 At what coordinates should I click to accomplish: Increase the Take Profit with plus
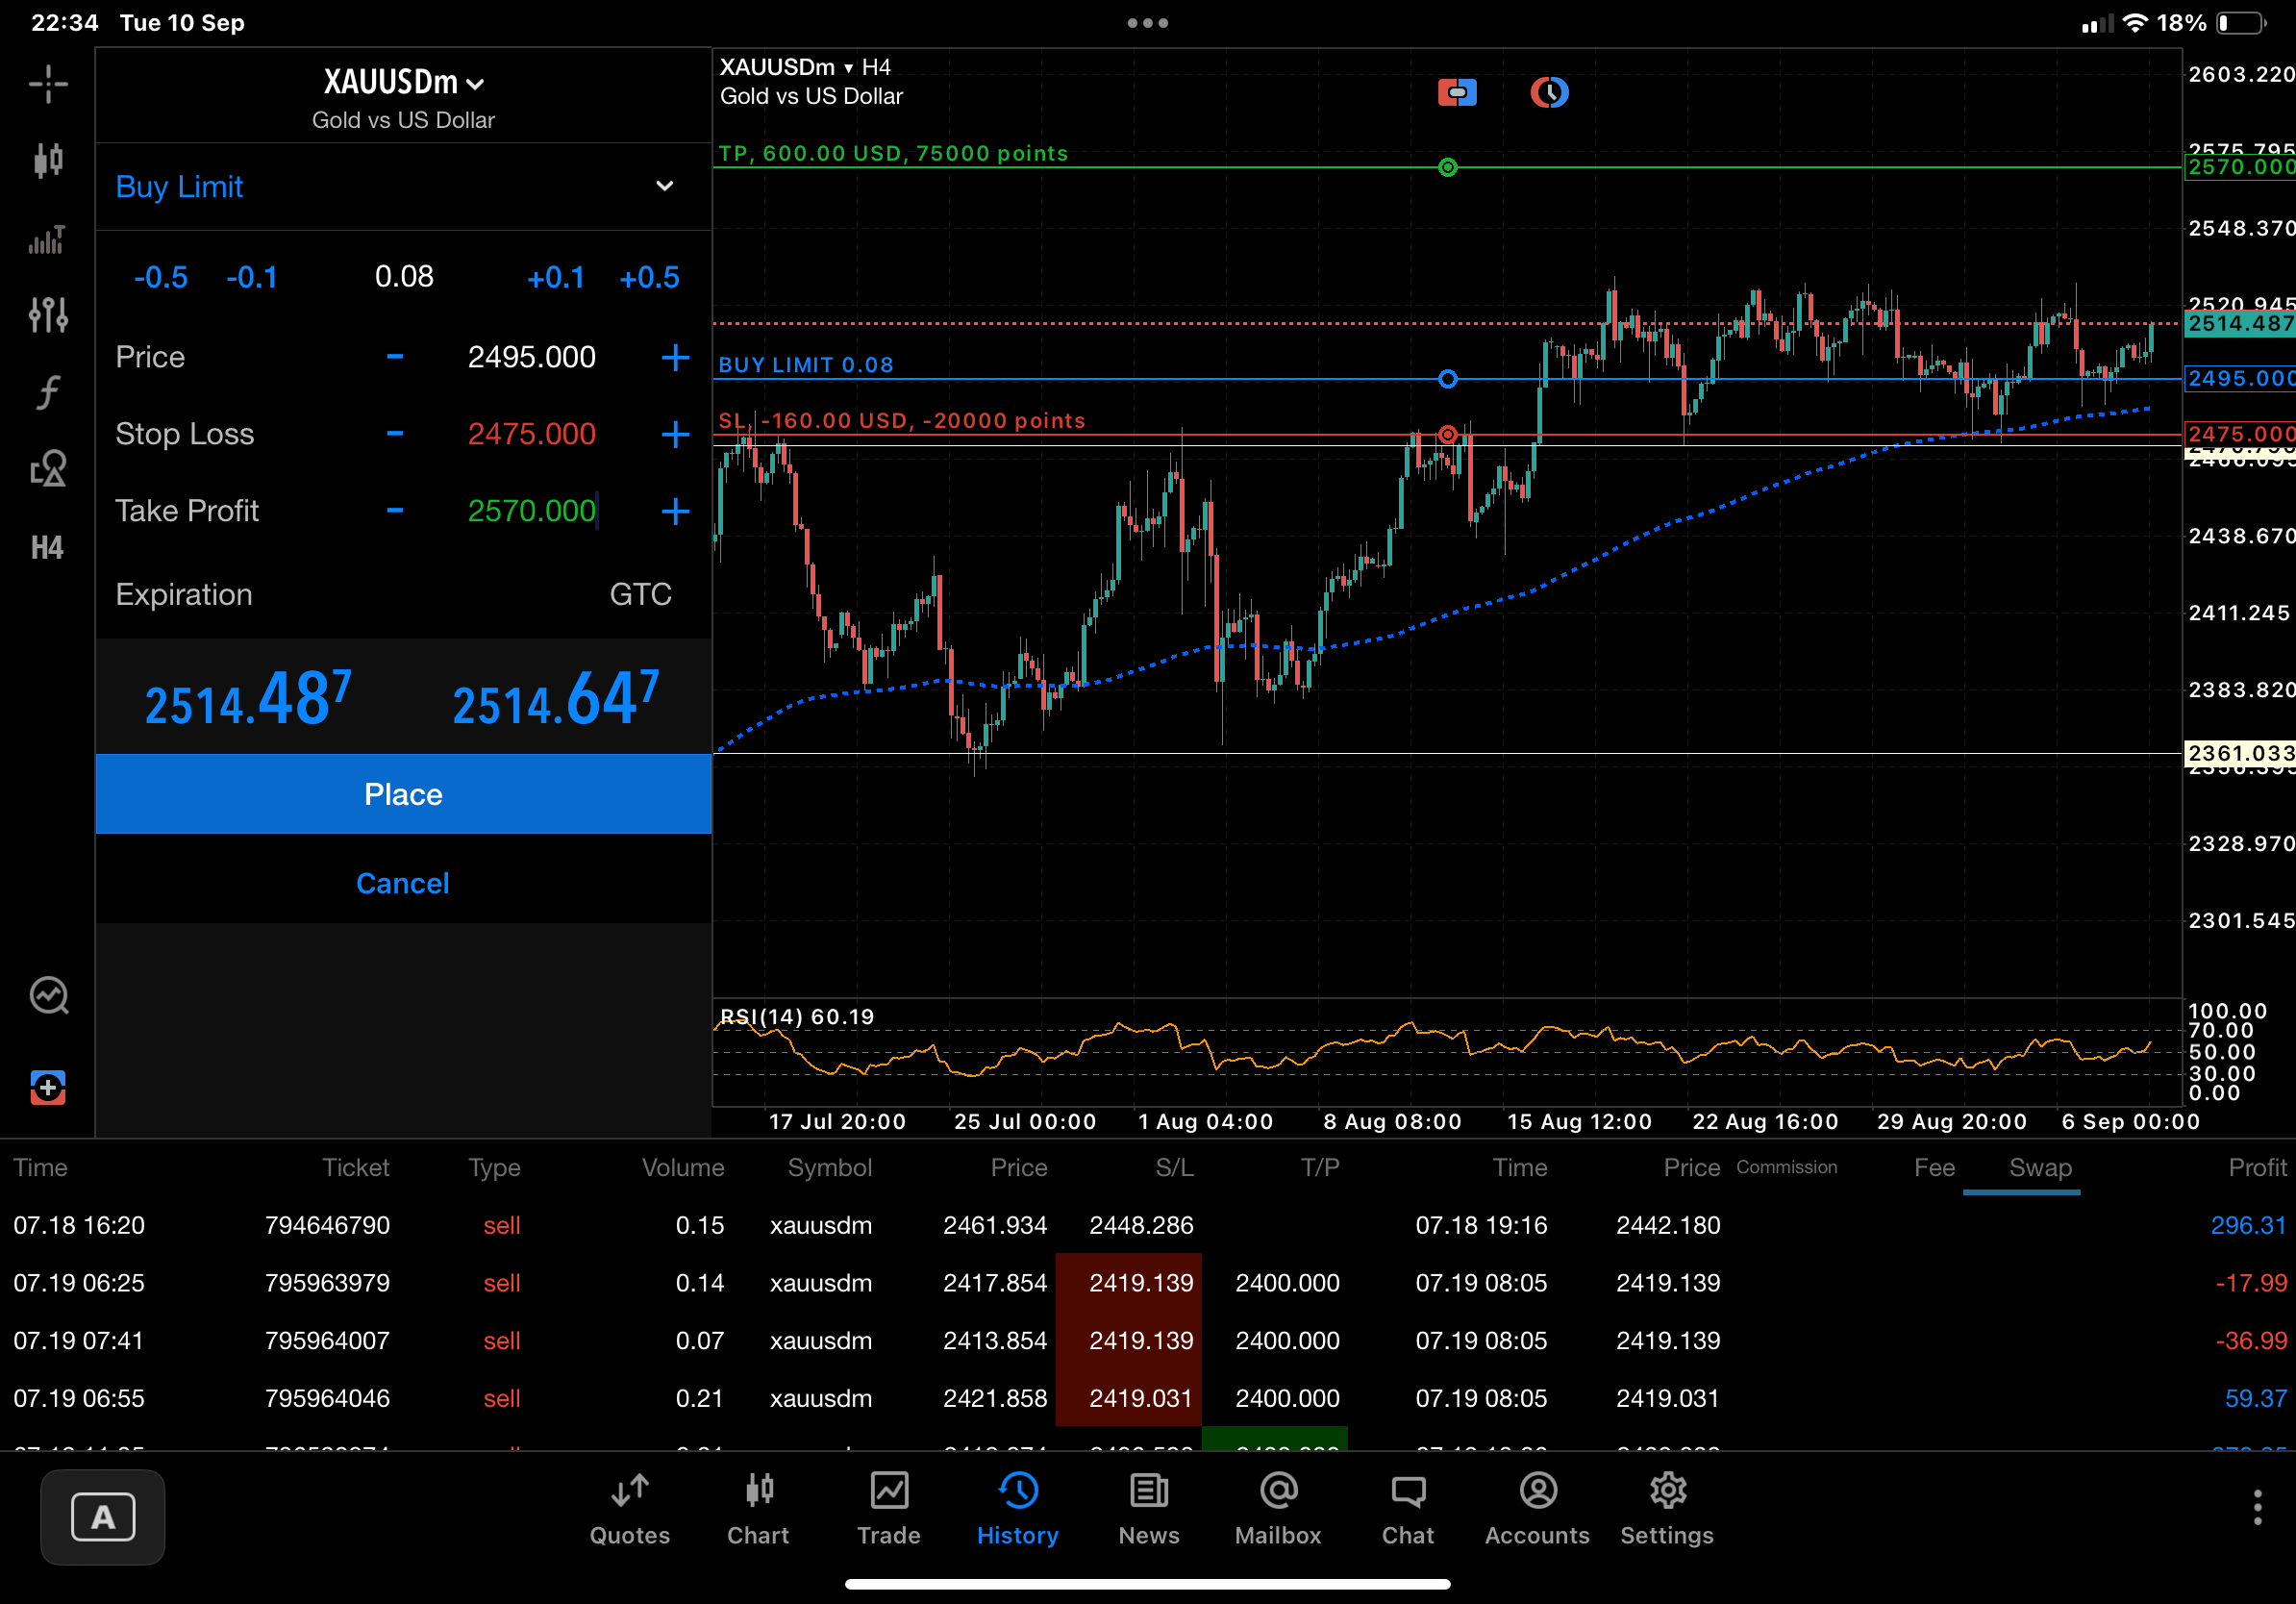point(675,511)
